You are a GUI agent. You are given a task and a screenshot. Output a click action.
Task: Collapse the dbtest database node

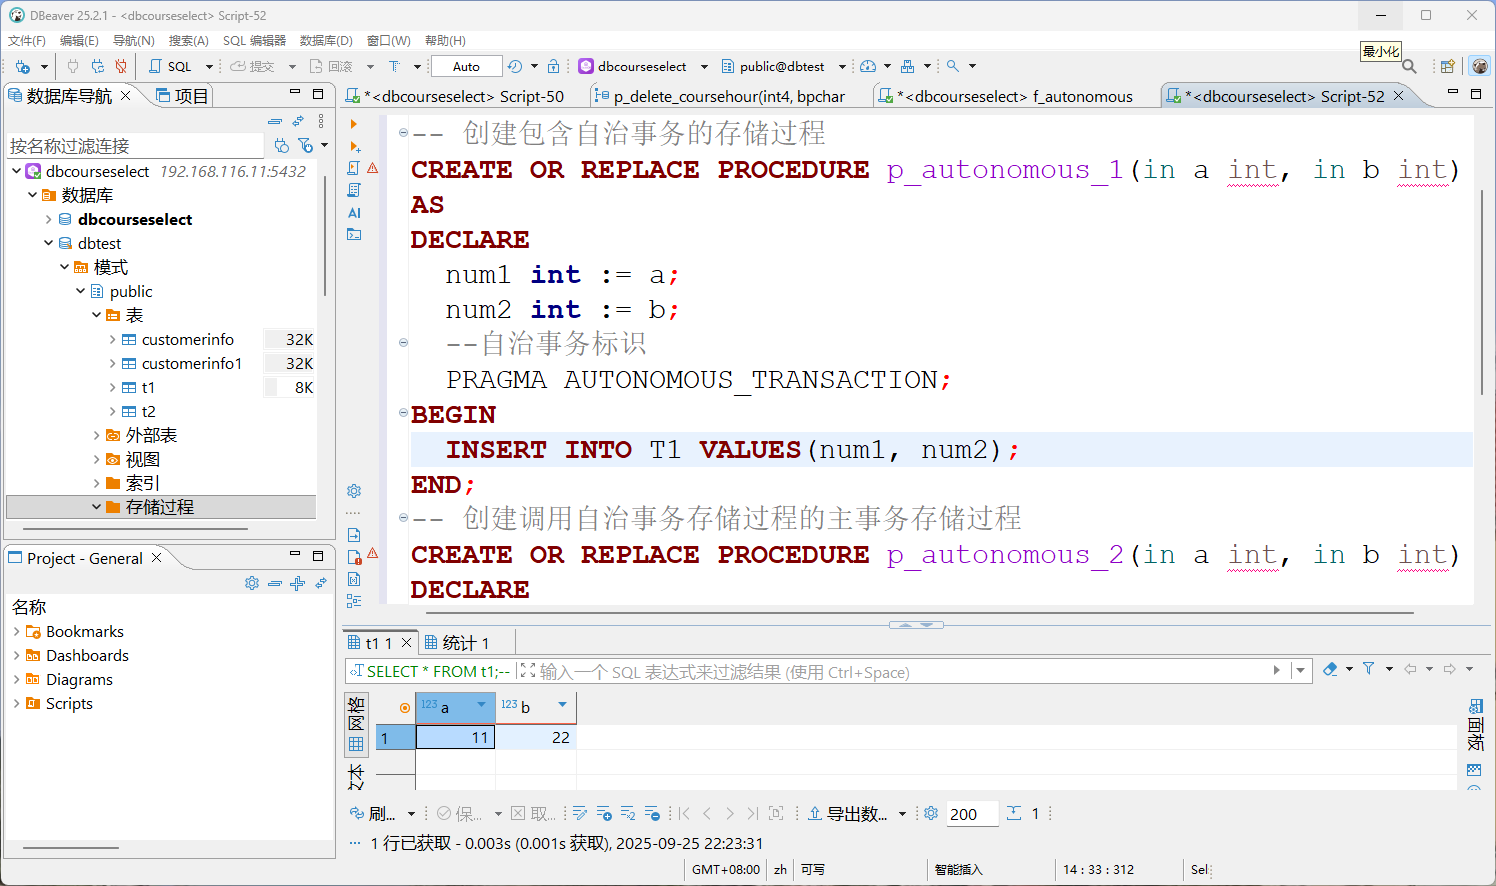coord(49,244)
